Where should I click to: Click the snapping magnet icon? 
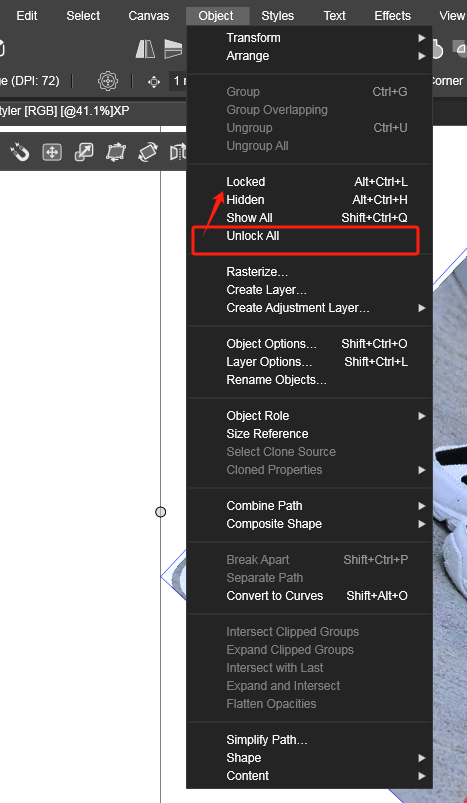click(20, 152)
